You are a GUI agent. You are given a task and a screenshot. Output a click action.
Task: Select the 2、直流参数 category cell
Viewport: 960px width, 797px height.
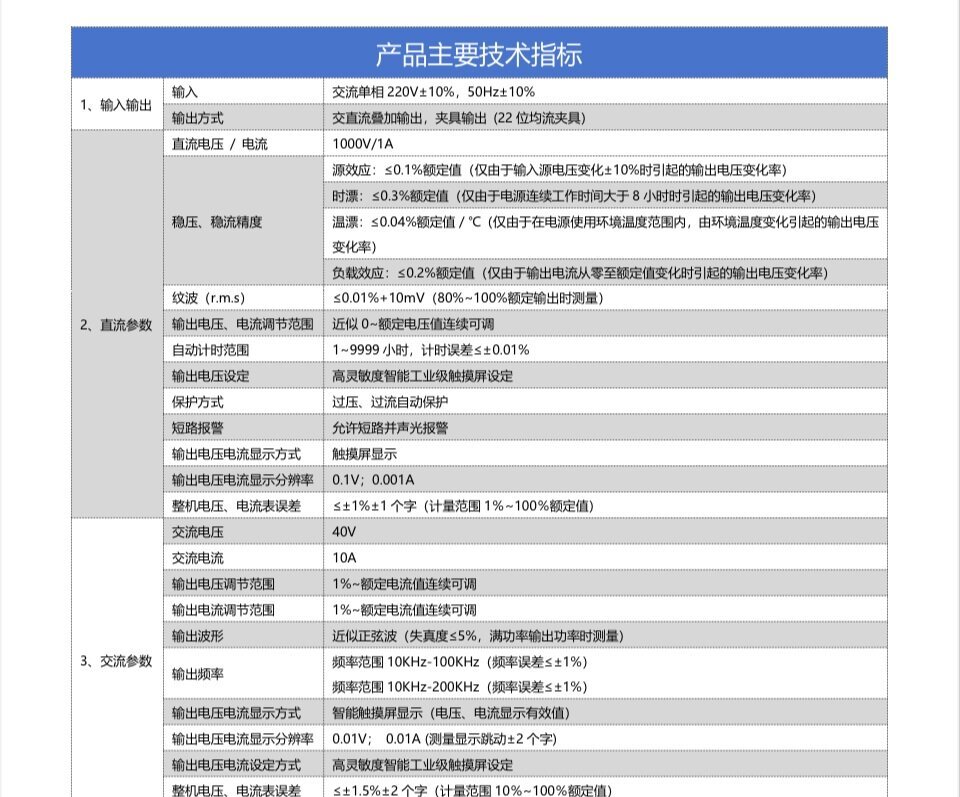117,324
